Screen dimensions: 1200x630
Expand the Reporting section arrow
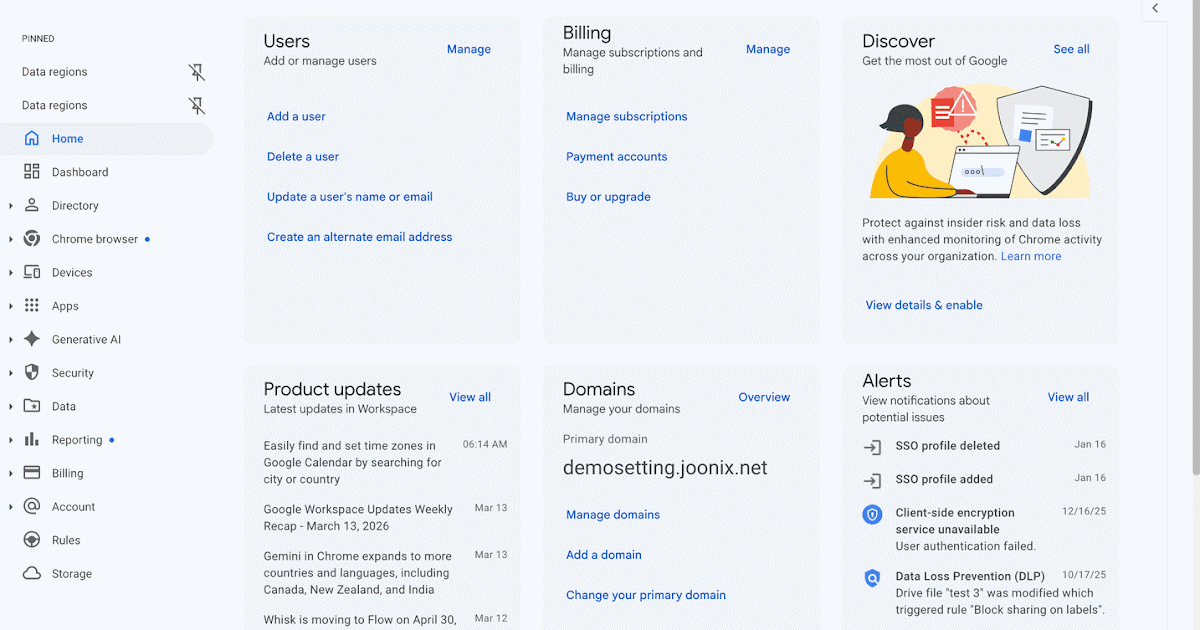11,440
